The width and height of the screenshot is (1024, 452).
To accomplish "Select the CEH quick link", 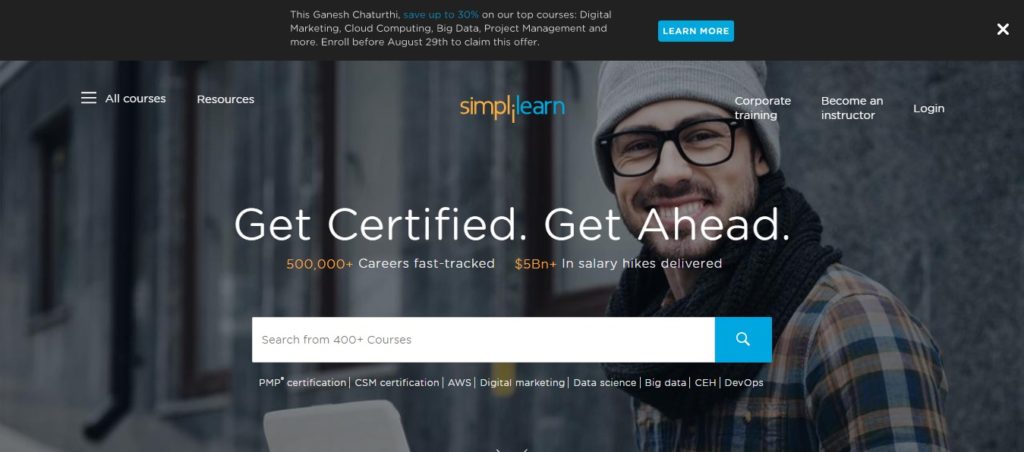I will coord(705,383).
